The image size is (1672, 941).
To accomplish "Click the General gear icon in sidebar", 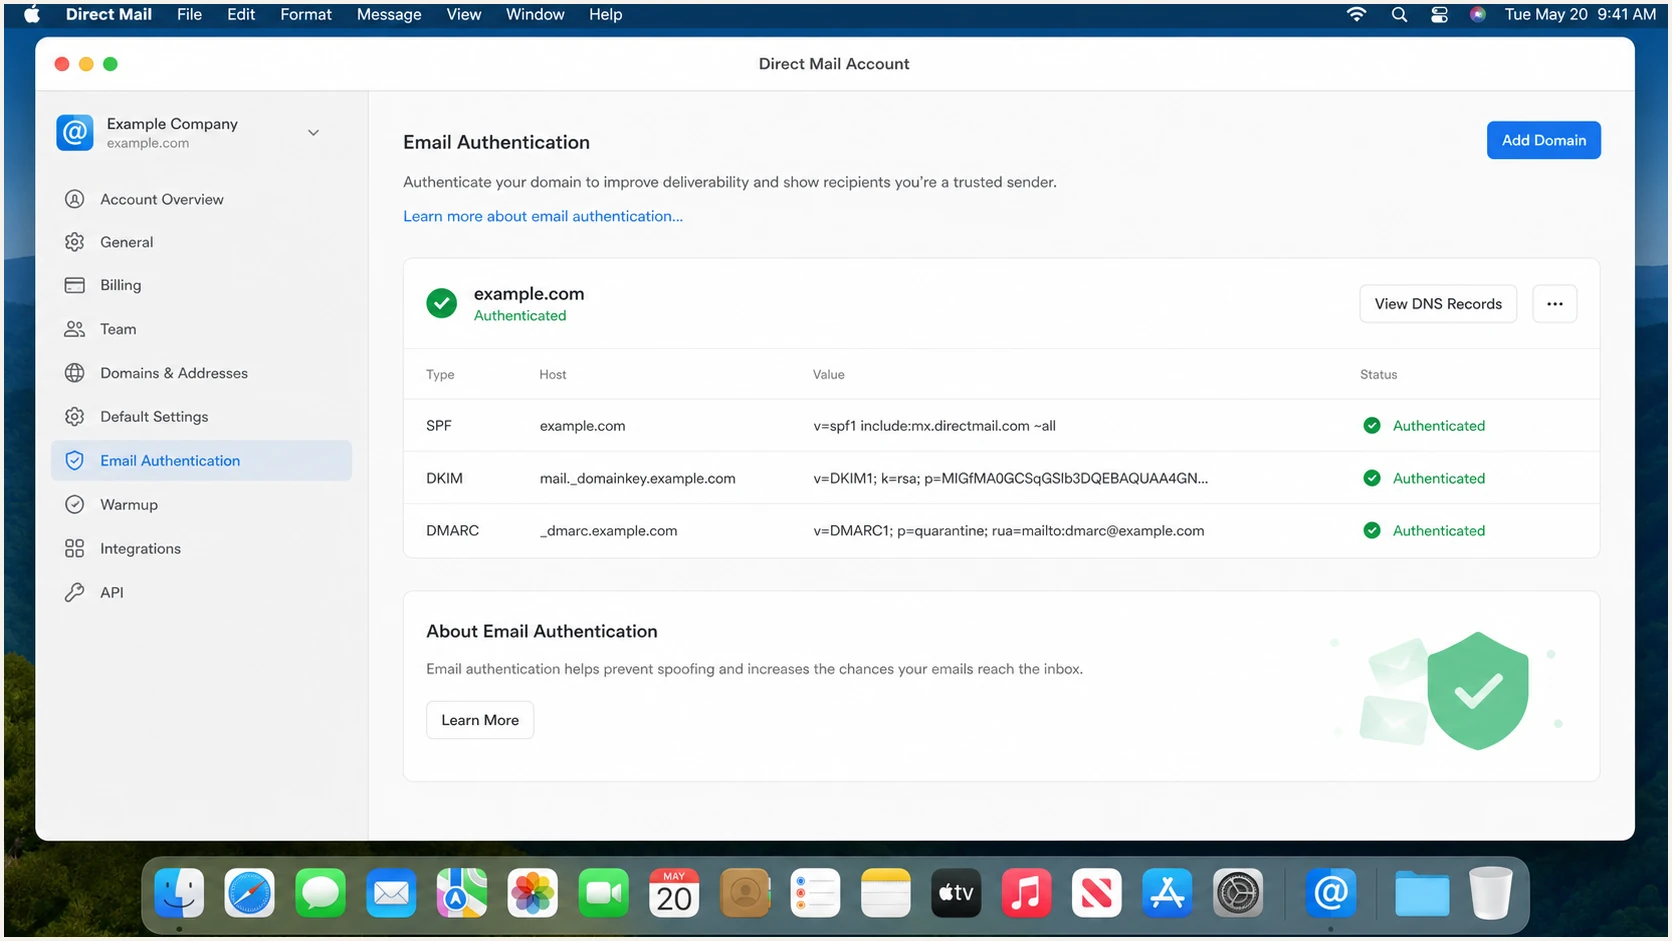I will [x=74, y=242].
